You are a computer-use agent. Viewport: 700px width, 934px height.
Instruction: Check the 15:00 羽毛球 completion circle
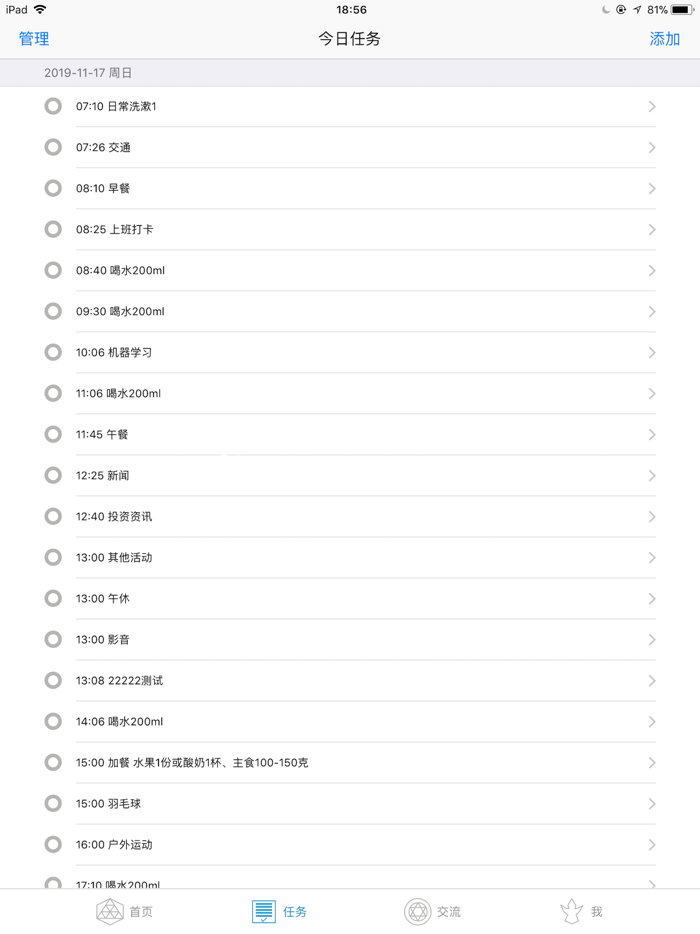[x=53, y=803]
